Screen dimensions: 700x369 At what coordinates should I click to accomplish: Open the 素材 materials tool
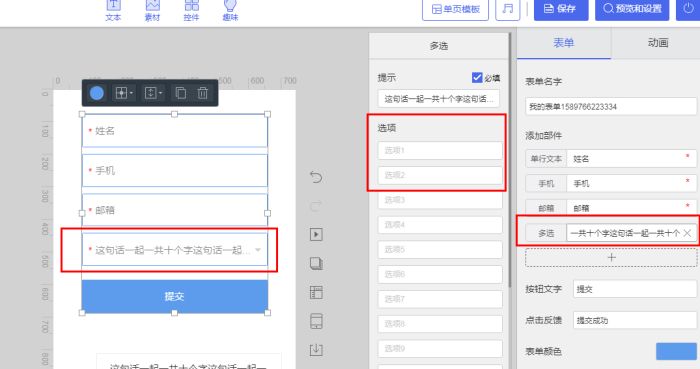click(152, 11)
